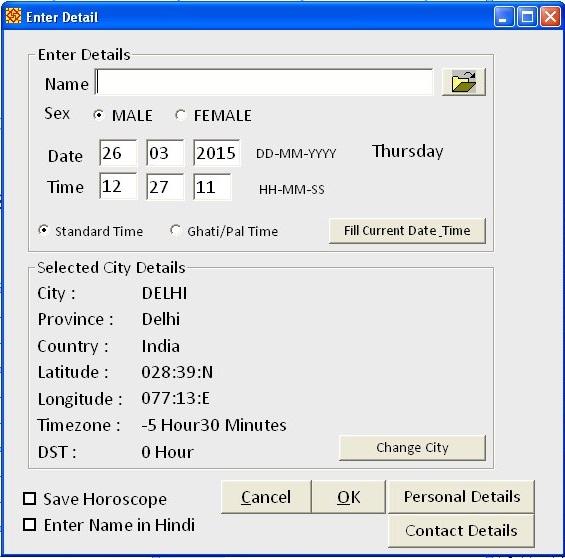
Task: Focus the minutes field showing 27
Action: (165, 186)
